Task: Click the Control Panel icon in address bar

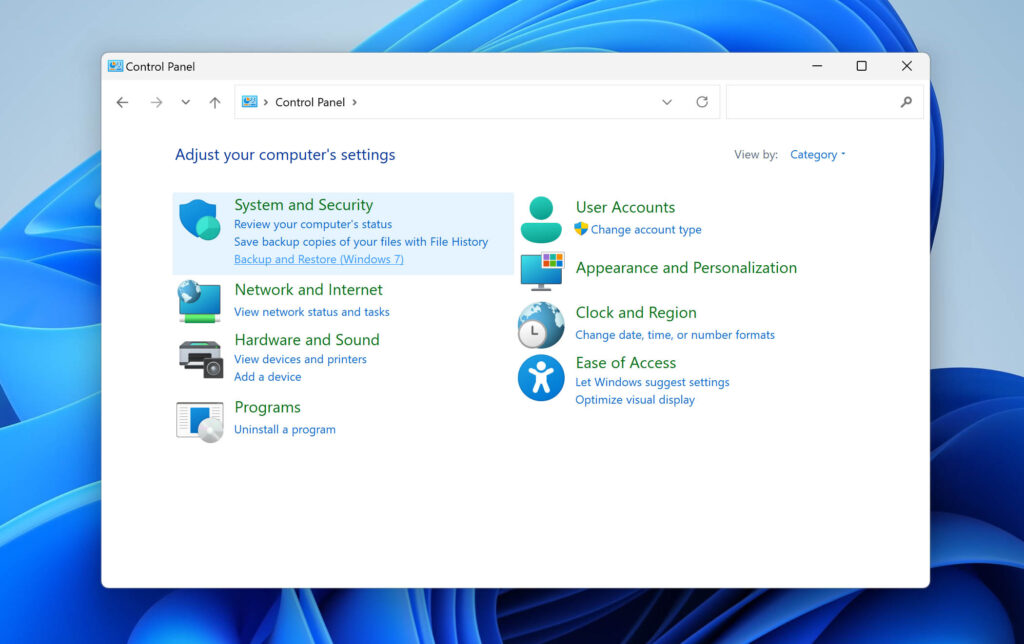Action: tap(249, 102)
